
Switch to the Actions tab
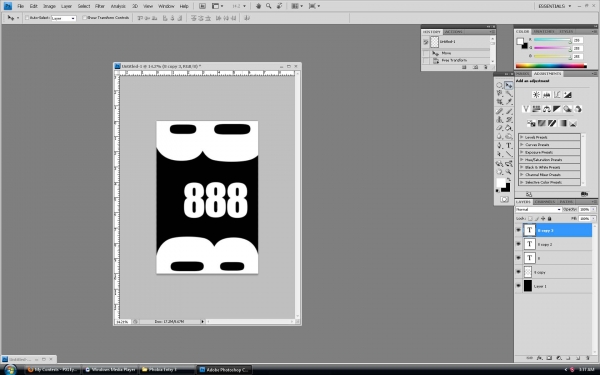pyautogui.click(x=453, y=32)
